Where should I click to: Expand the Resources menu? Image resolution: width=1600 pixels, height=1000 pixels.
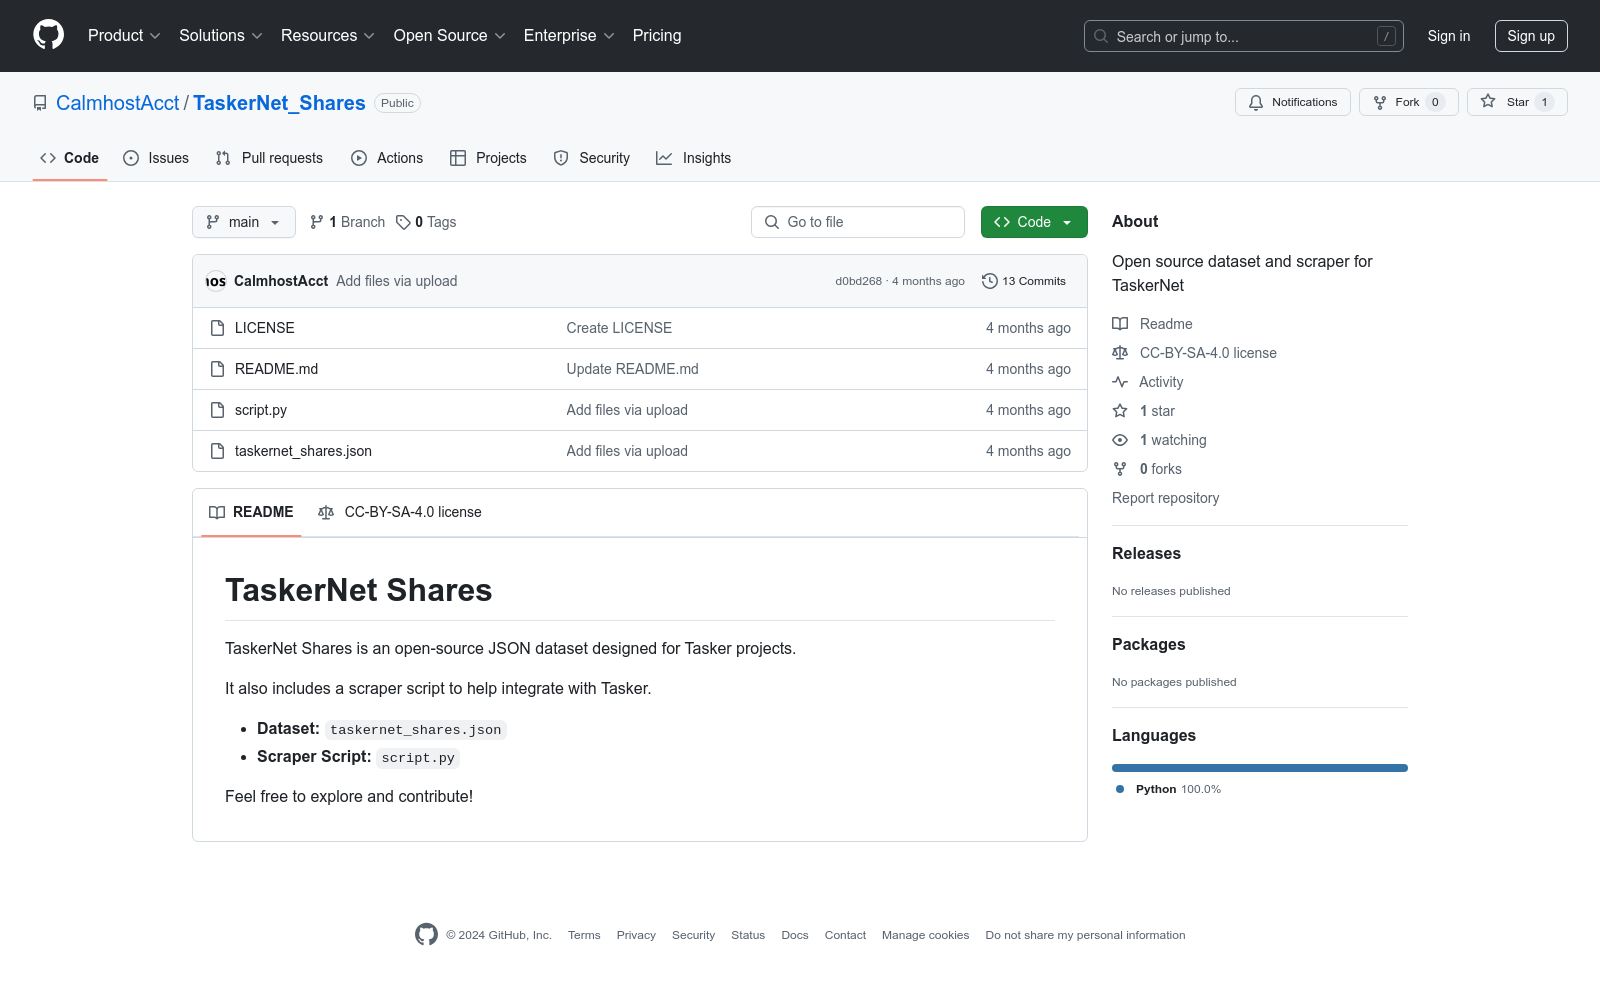327,35
